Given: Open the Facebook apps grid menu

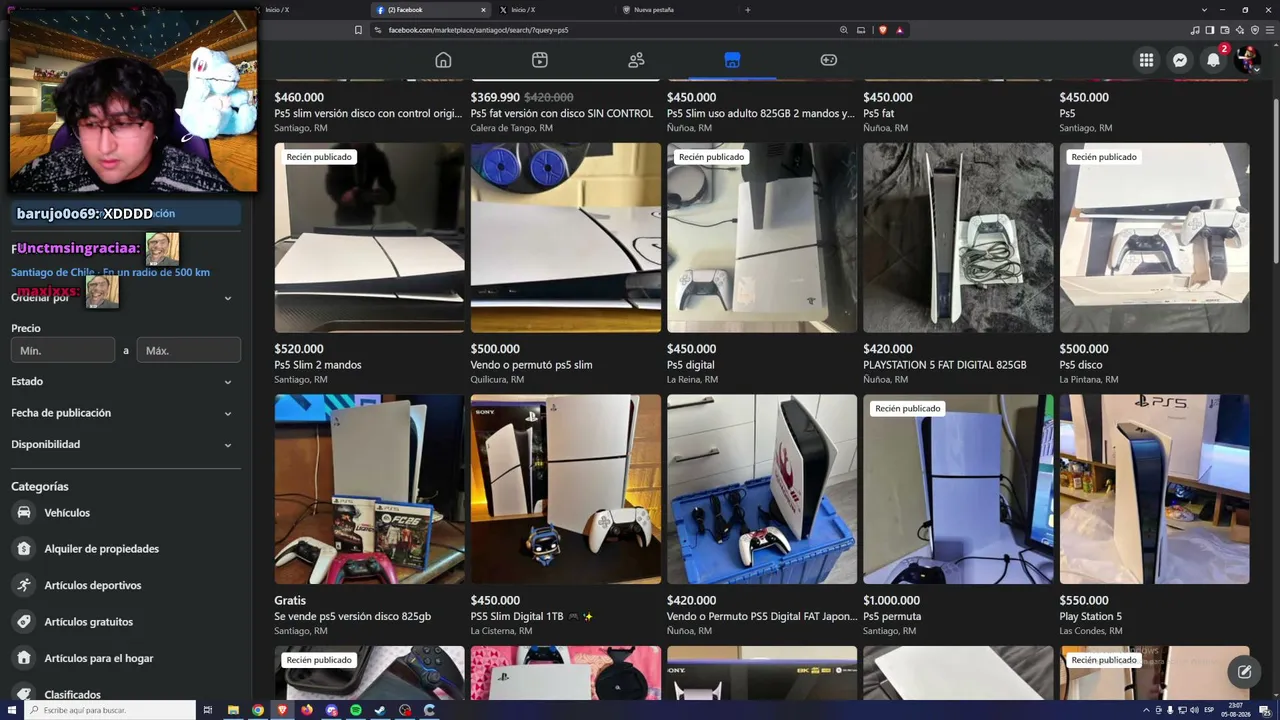Looking at the screenshot, I should (x=1147, y=60).
